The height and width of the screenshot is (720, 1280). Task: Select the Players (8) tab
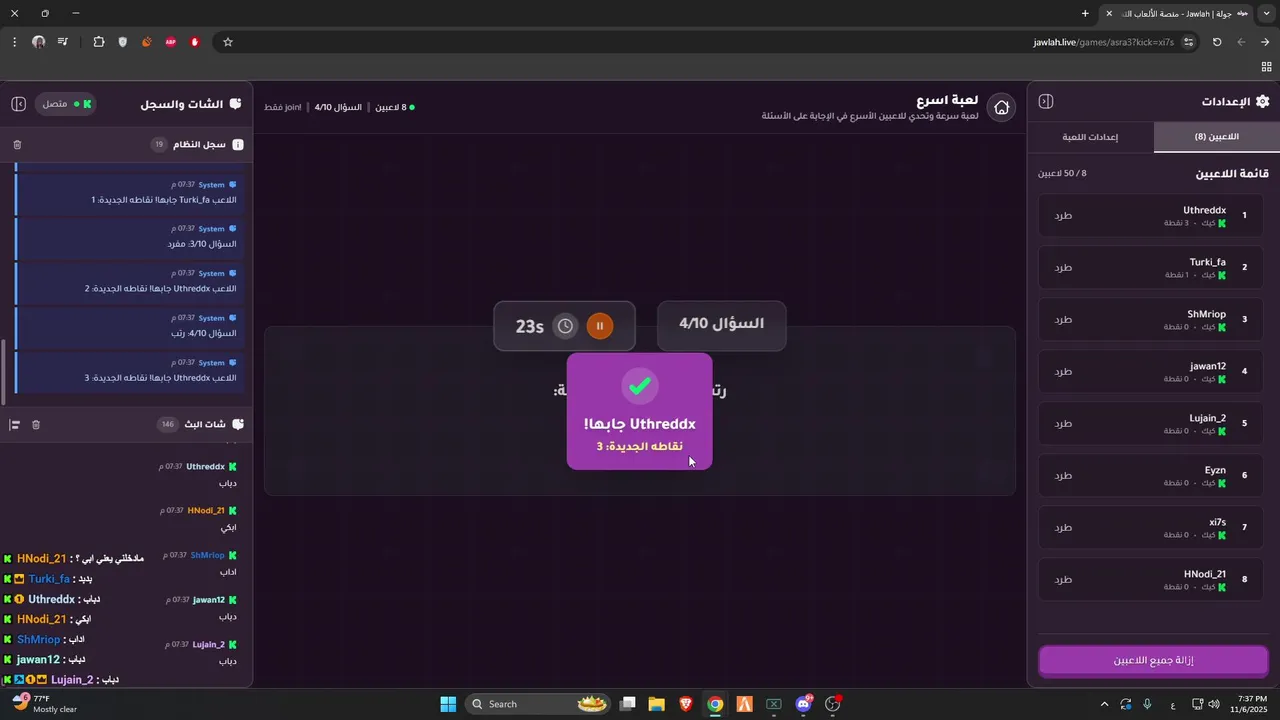tap(1216, 137)
